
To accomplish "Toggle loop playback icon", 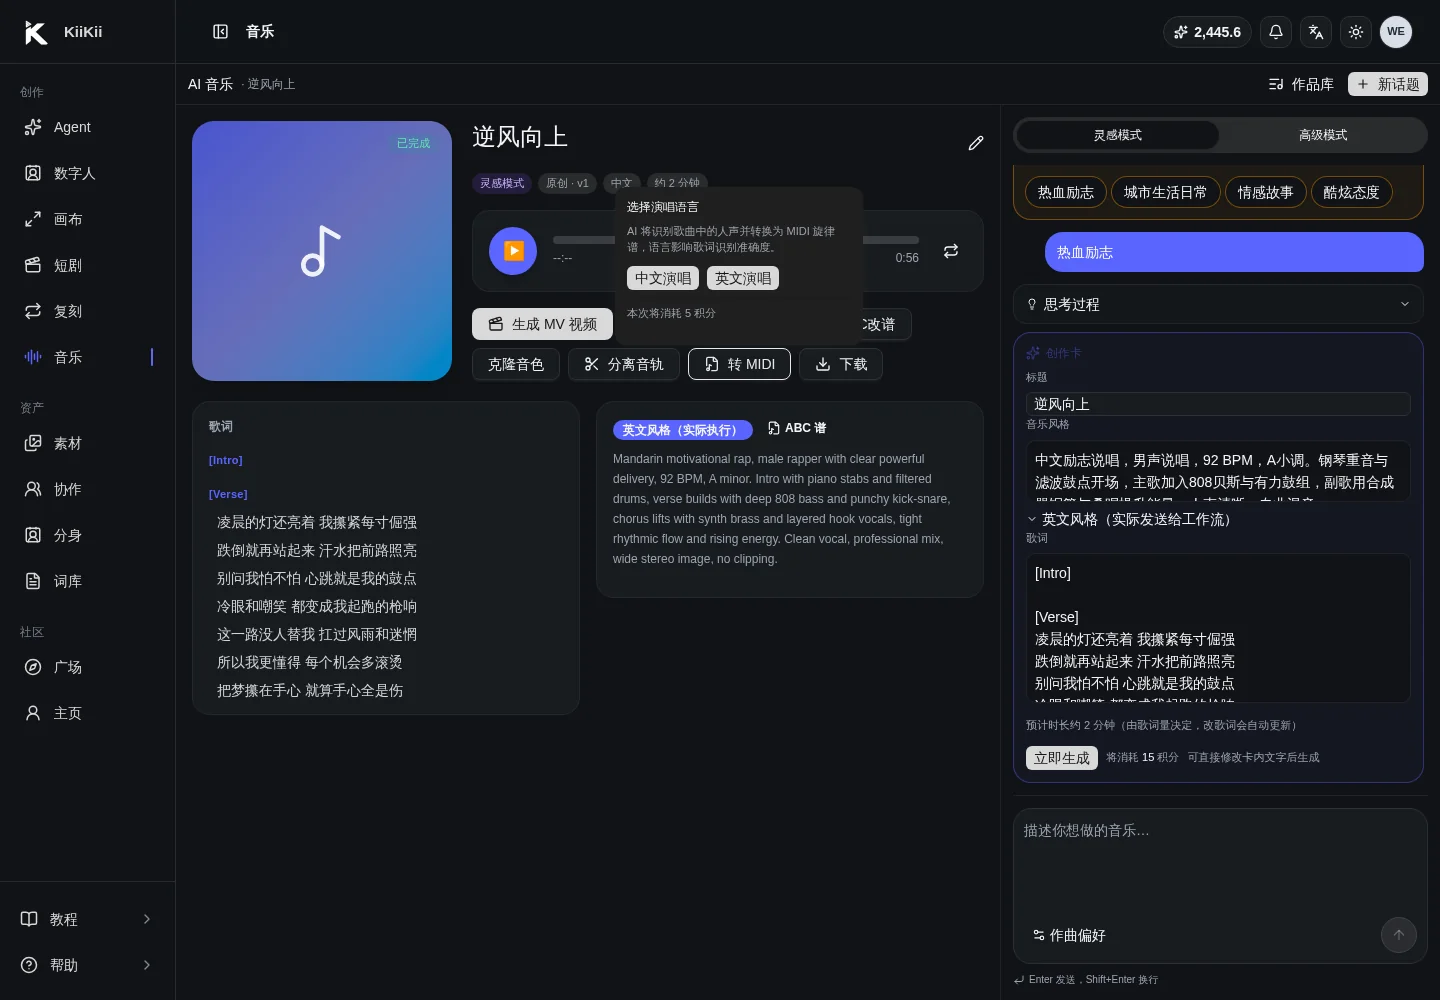I will 951,251.
